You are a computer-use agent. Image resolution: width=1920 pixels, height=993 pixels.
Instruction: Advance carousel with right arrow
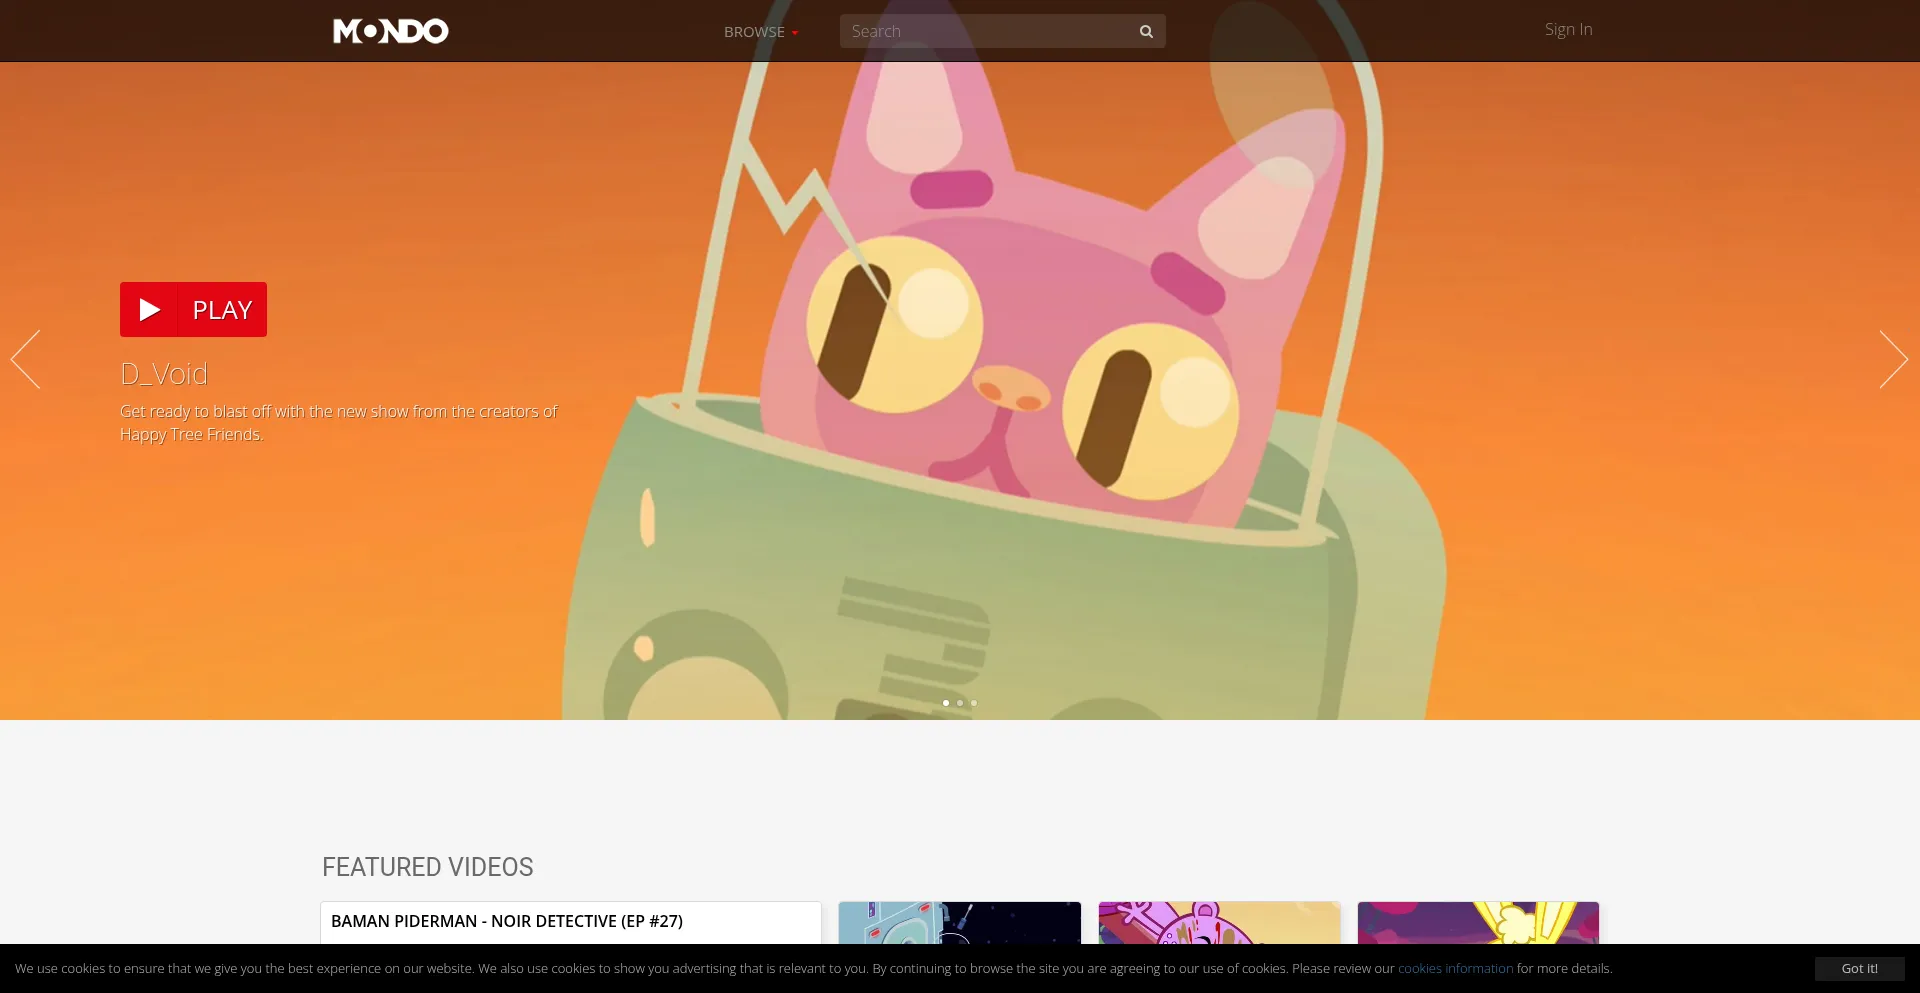click(1893, 359)
